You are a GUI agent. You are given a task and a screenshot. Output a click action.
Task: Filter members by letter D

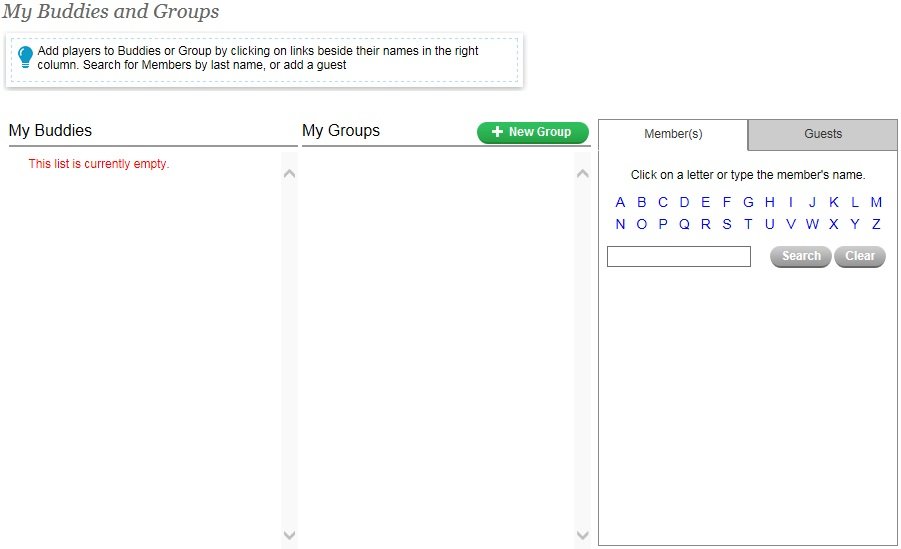[684, 202]
